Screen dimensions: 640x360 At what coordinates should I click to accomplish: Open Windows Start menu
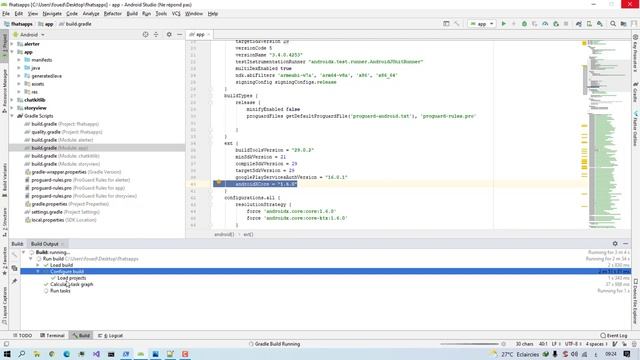coord(7,354)
